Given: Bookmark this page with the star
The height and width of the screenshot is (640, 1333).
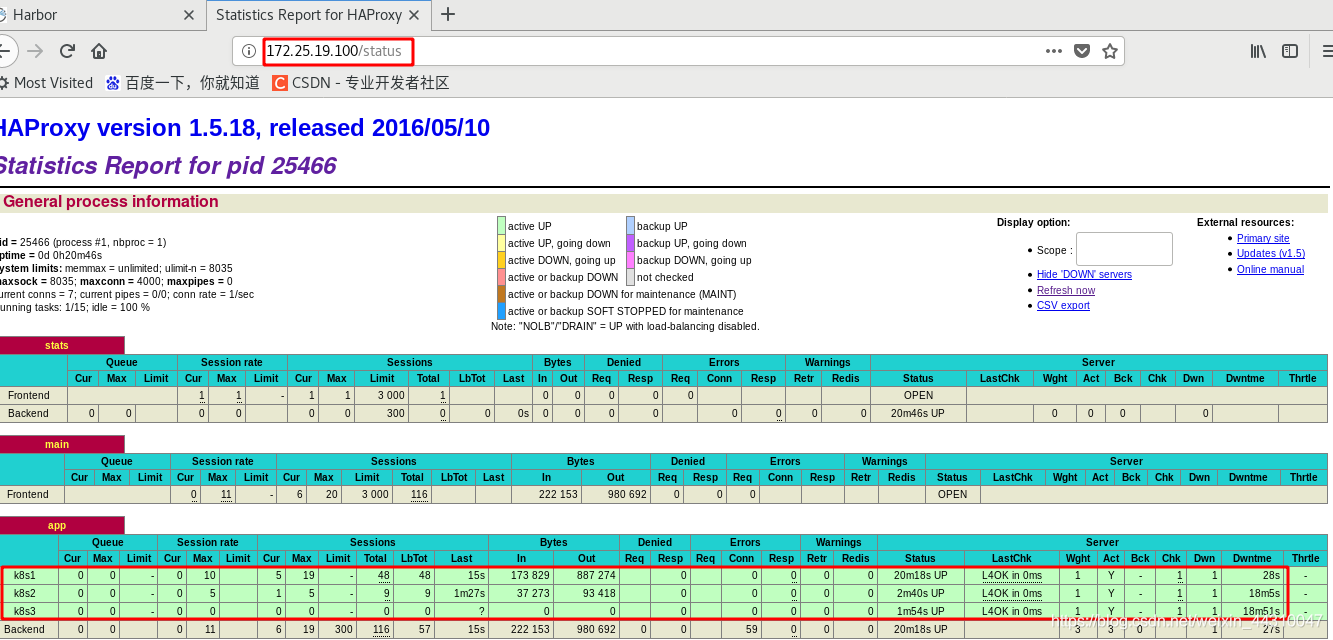Looking at the screenshot, I should coord(1110,51).
